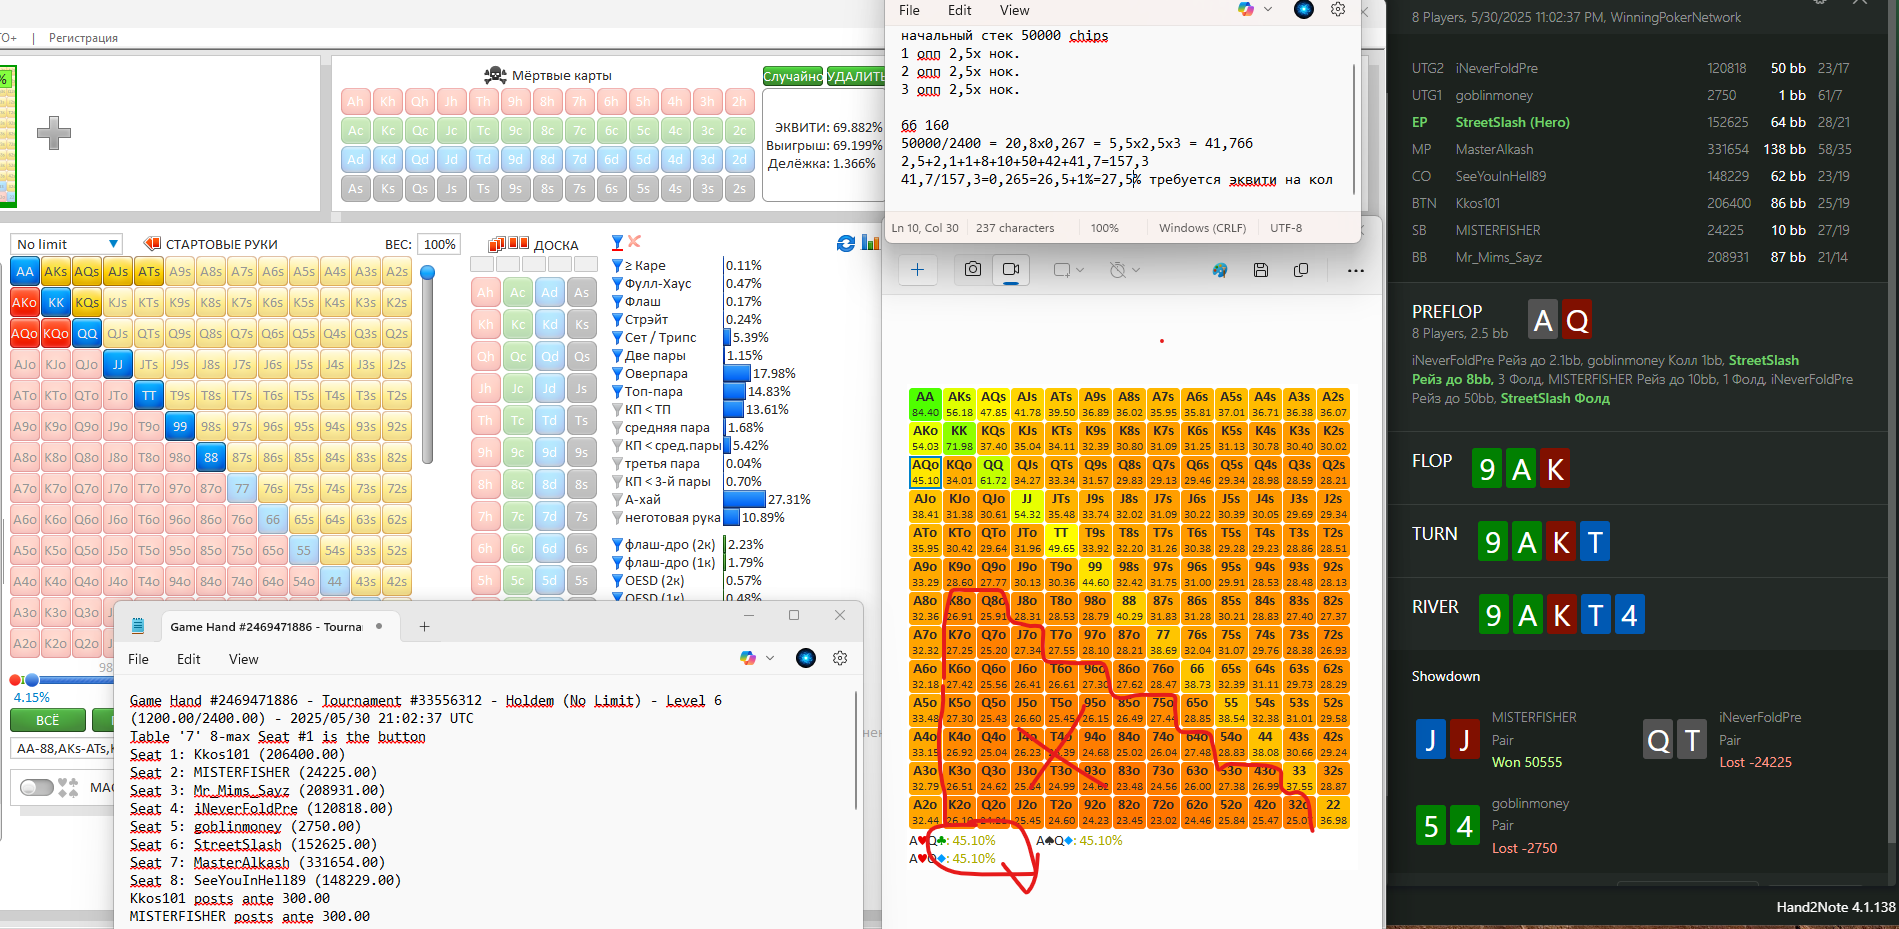Viewport: 1899px width, 929px height.
Task: Toggle the неготовая рука filter funnel
Action: [617, 518]
